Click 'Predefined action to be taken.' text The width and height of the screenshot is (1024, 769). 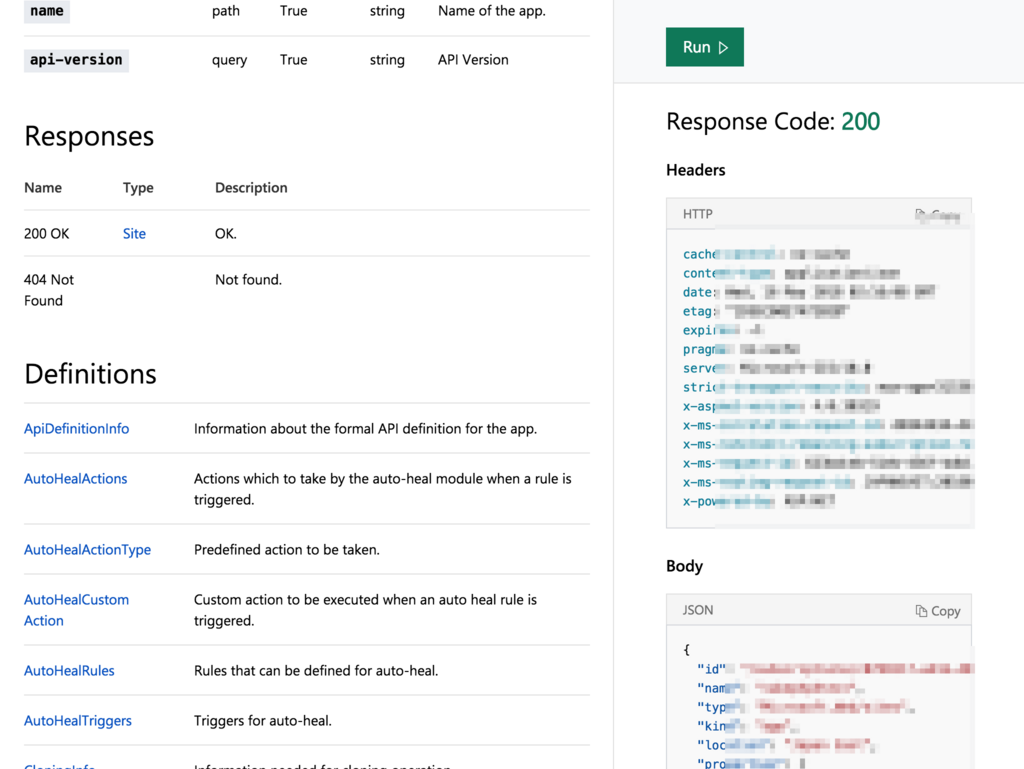[287, 550]
